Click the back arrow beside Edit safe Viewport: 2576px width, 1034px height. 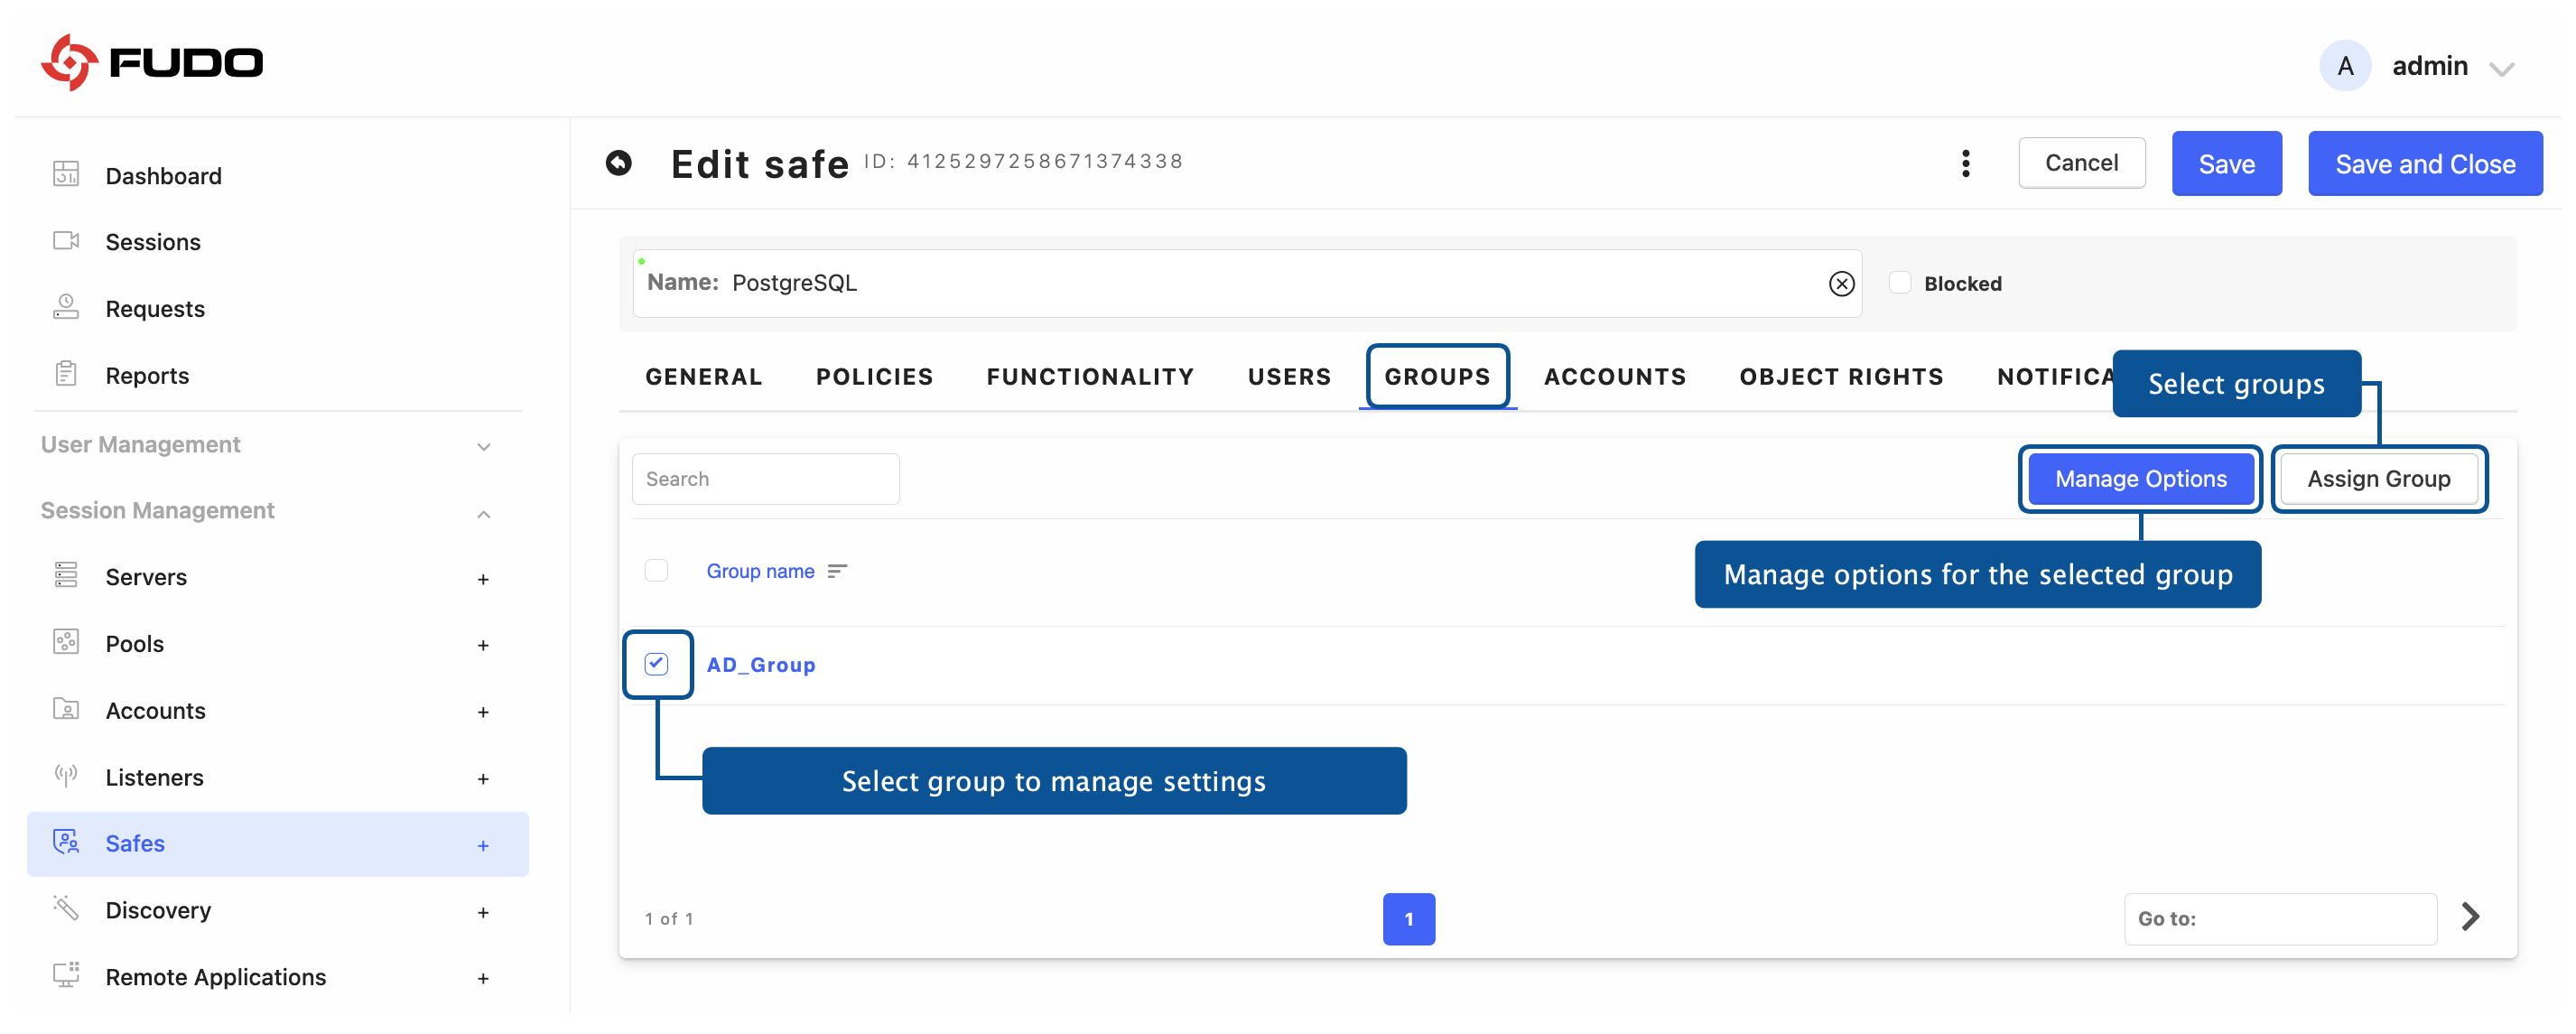click(619, 163)
